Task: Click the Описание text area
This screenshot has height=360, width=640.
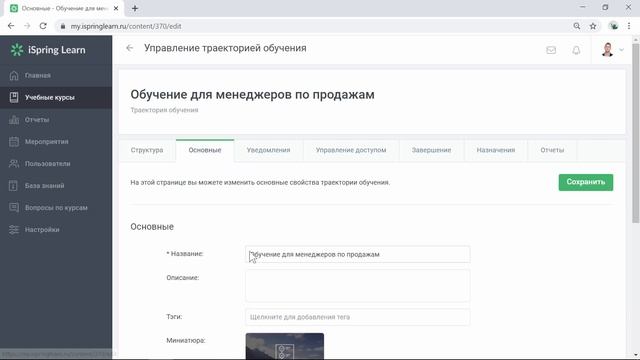Action: pyautogui.click(x=358, y=286)
